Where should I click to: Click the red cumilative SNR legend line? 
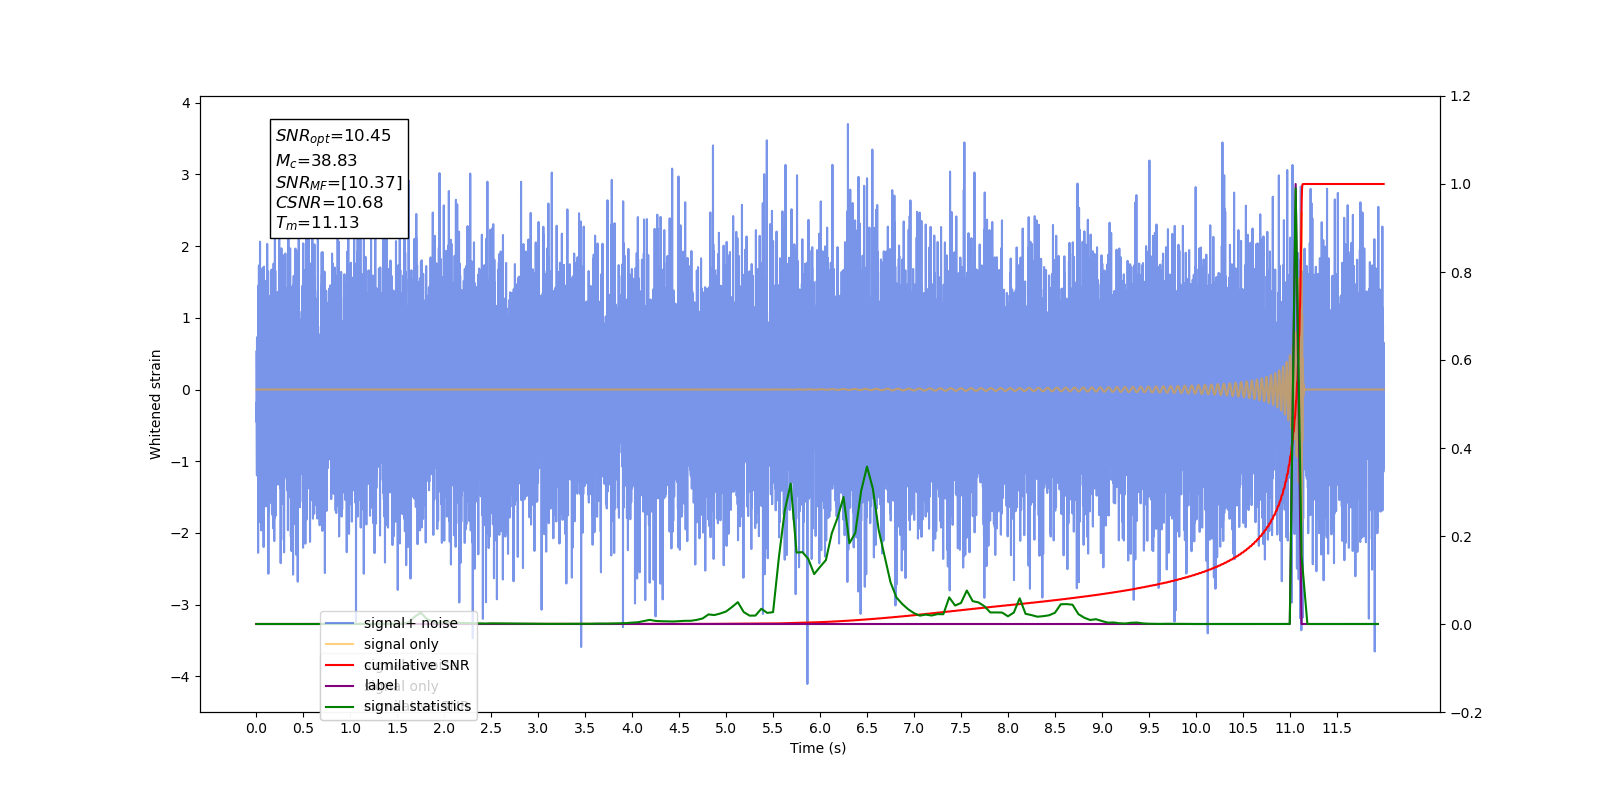coord(340,665)
